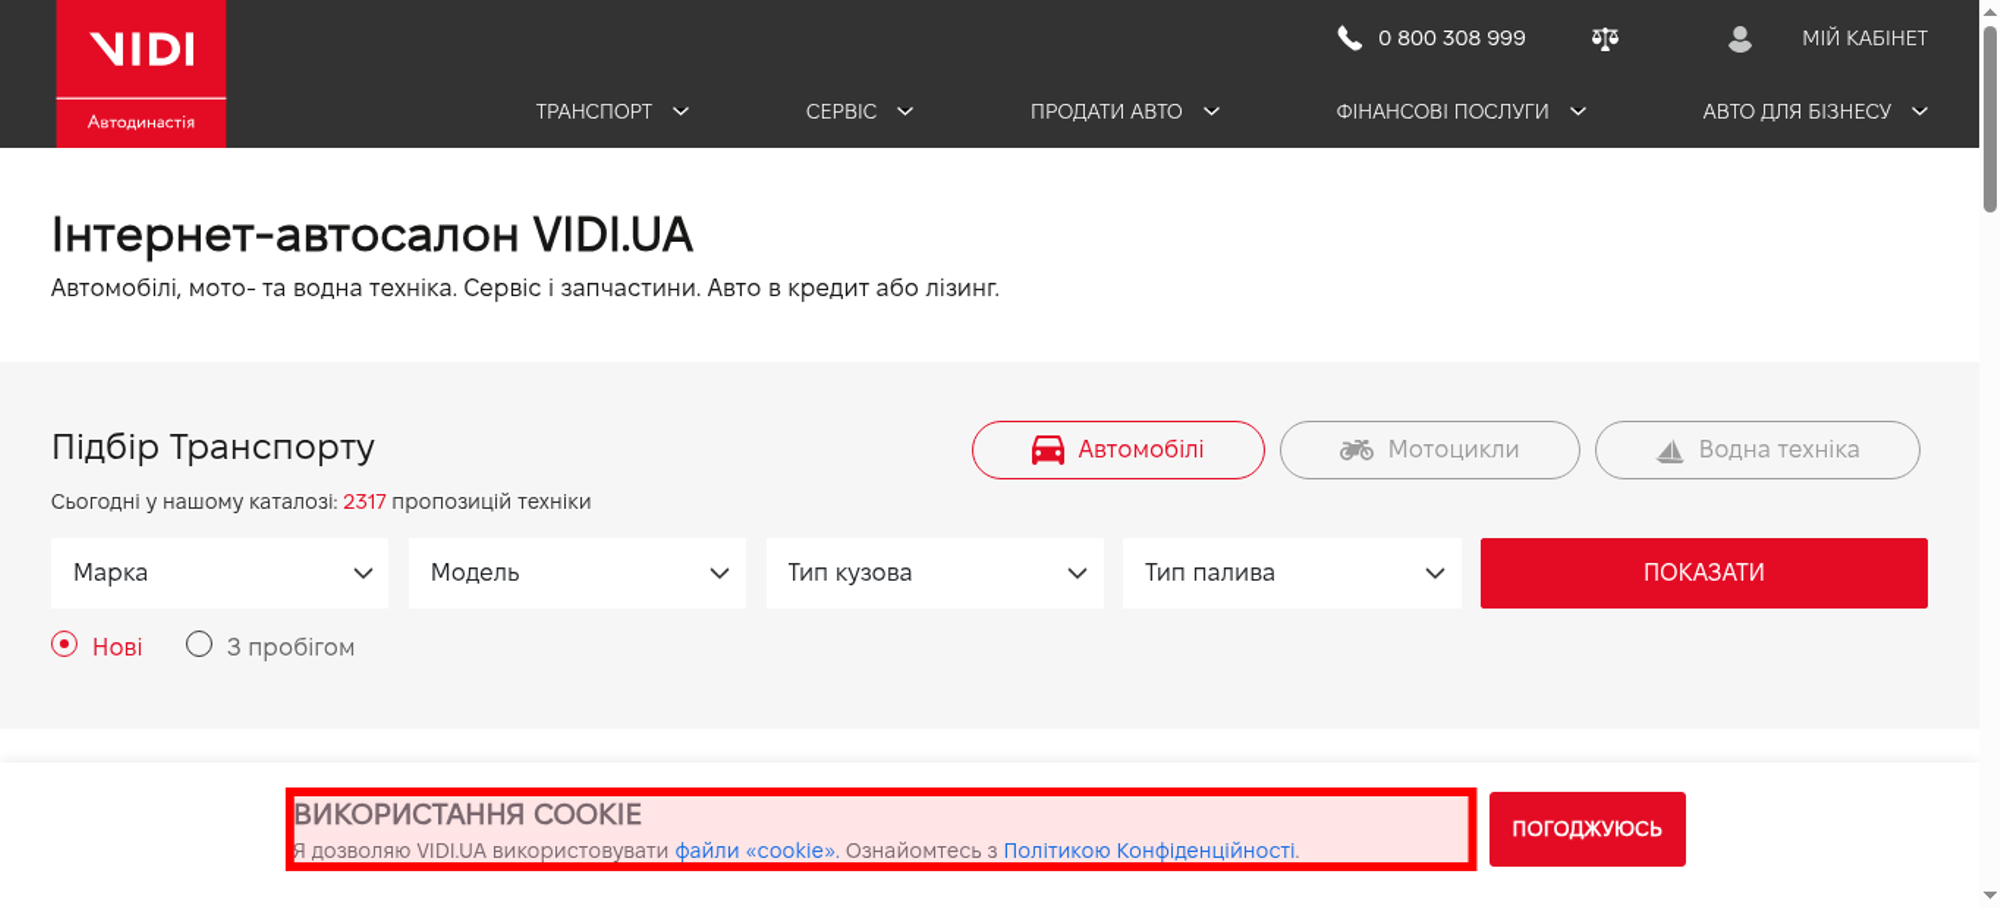Select the Нові radio button
The image size is (2000, 908).
[x=65, y=645]
